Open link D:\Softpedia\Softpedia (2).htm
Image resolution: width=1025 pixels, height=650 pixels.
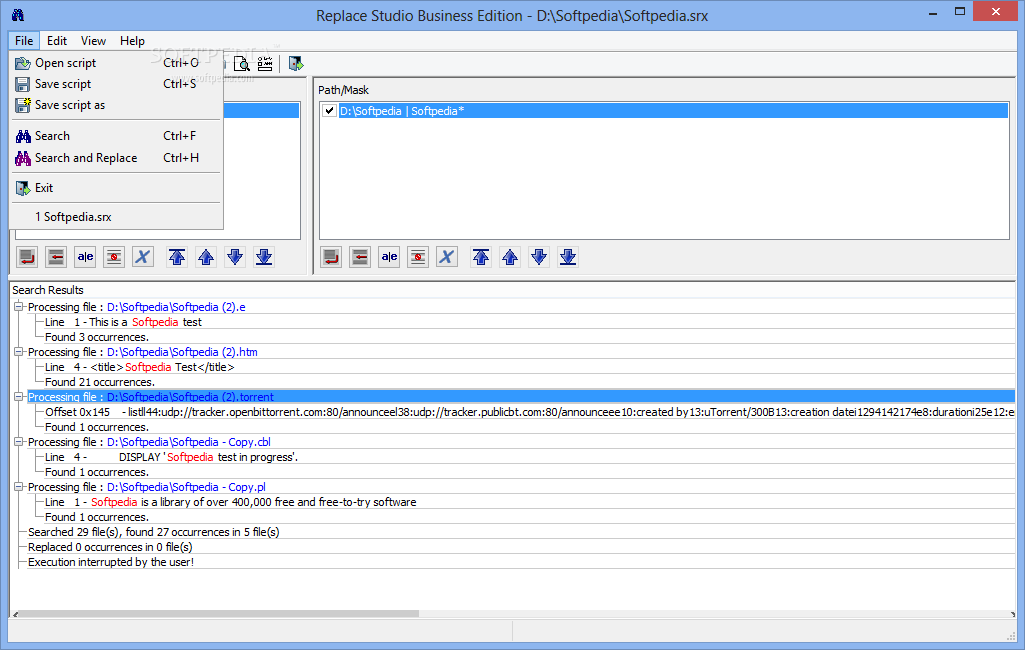pos(182,352)
